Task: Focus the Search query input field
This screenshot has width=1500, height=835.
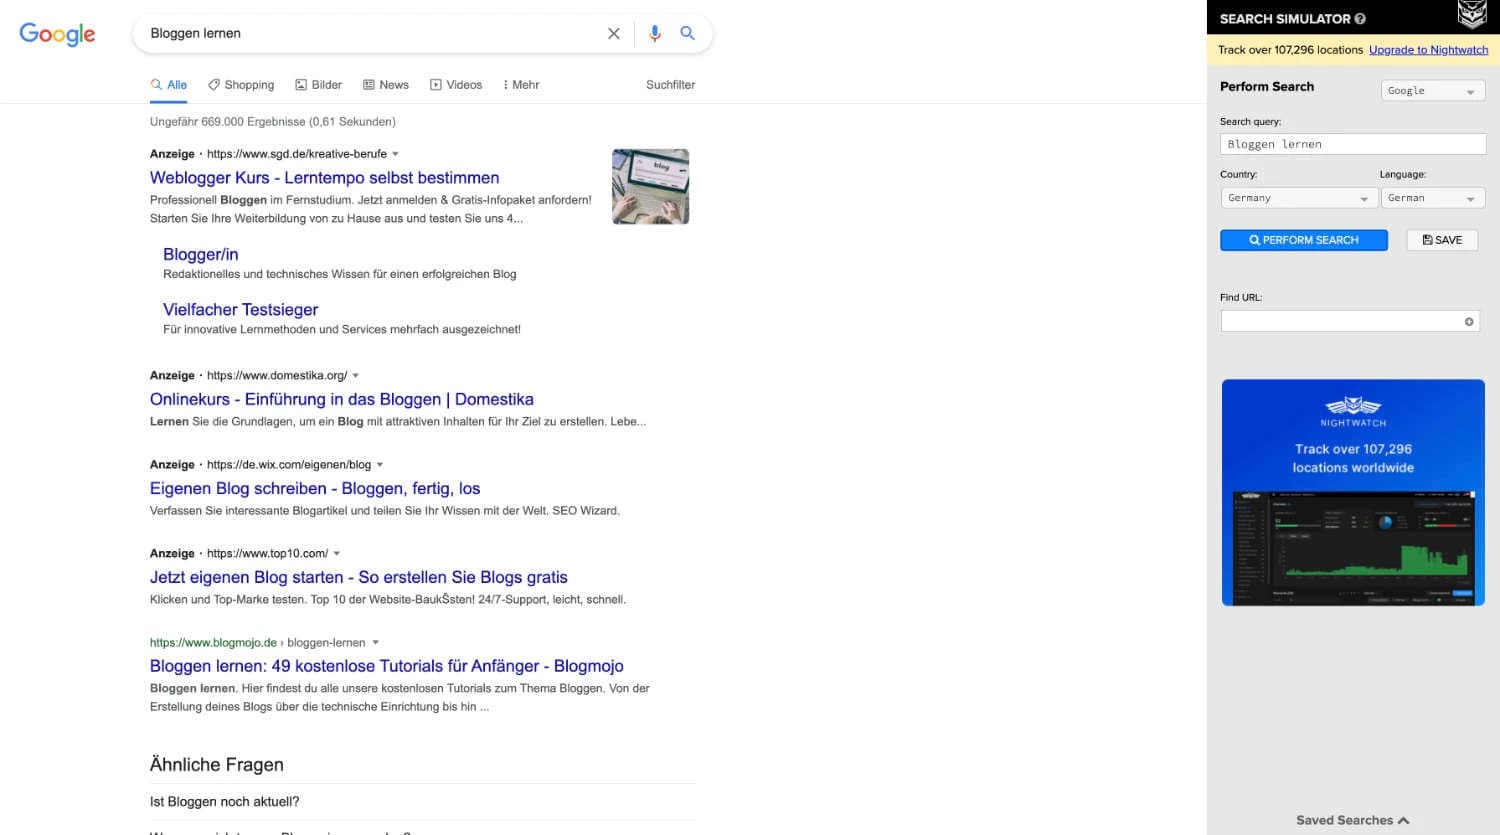Action: pos(1352,143)
